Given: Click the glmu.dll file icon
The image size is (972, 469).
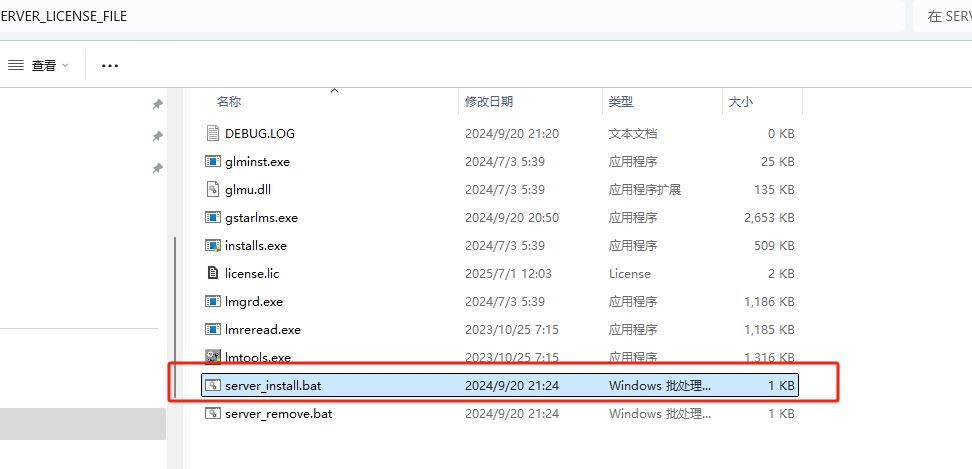Looking at the screenshot, I should click(x=213, y=190).
